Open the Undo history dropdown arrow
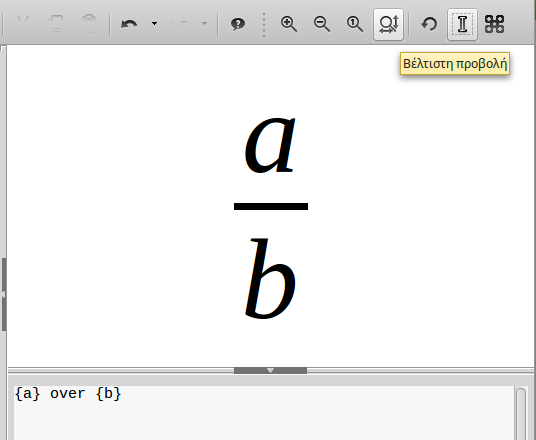This screenshot has width=536, height=440. [155, 24]
